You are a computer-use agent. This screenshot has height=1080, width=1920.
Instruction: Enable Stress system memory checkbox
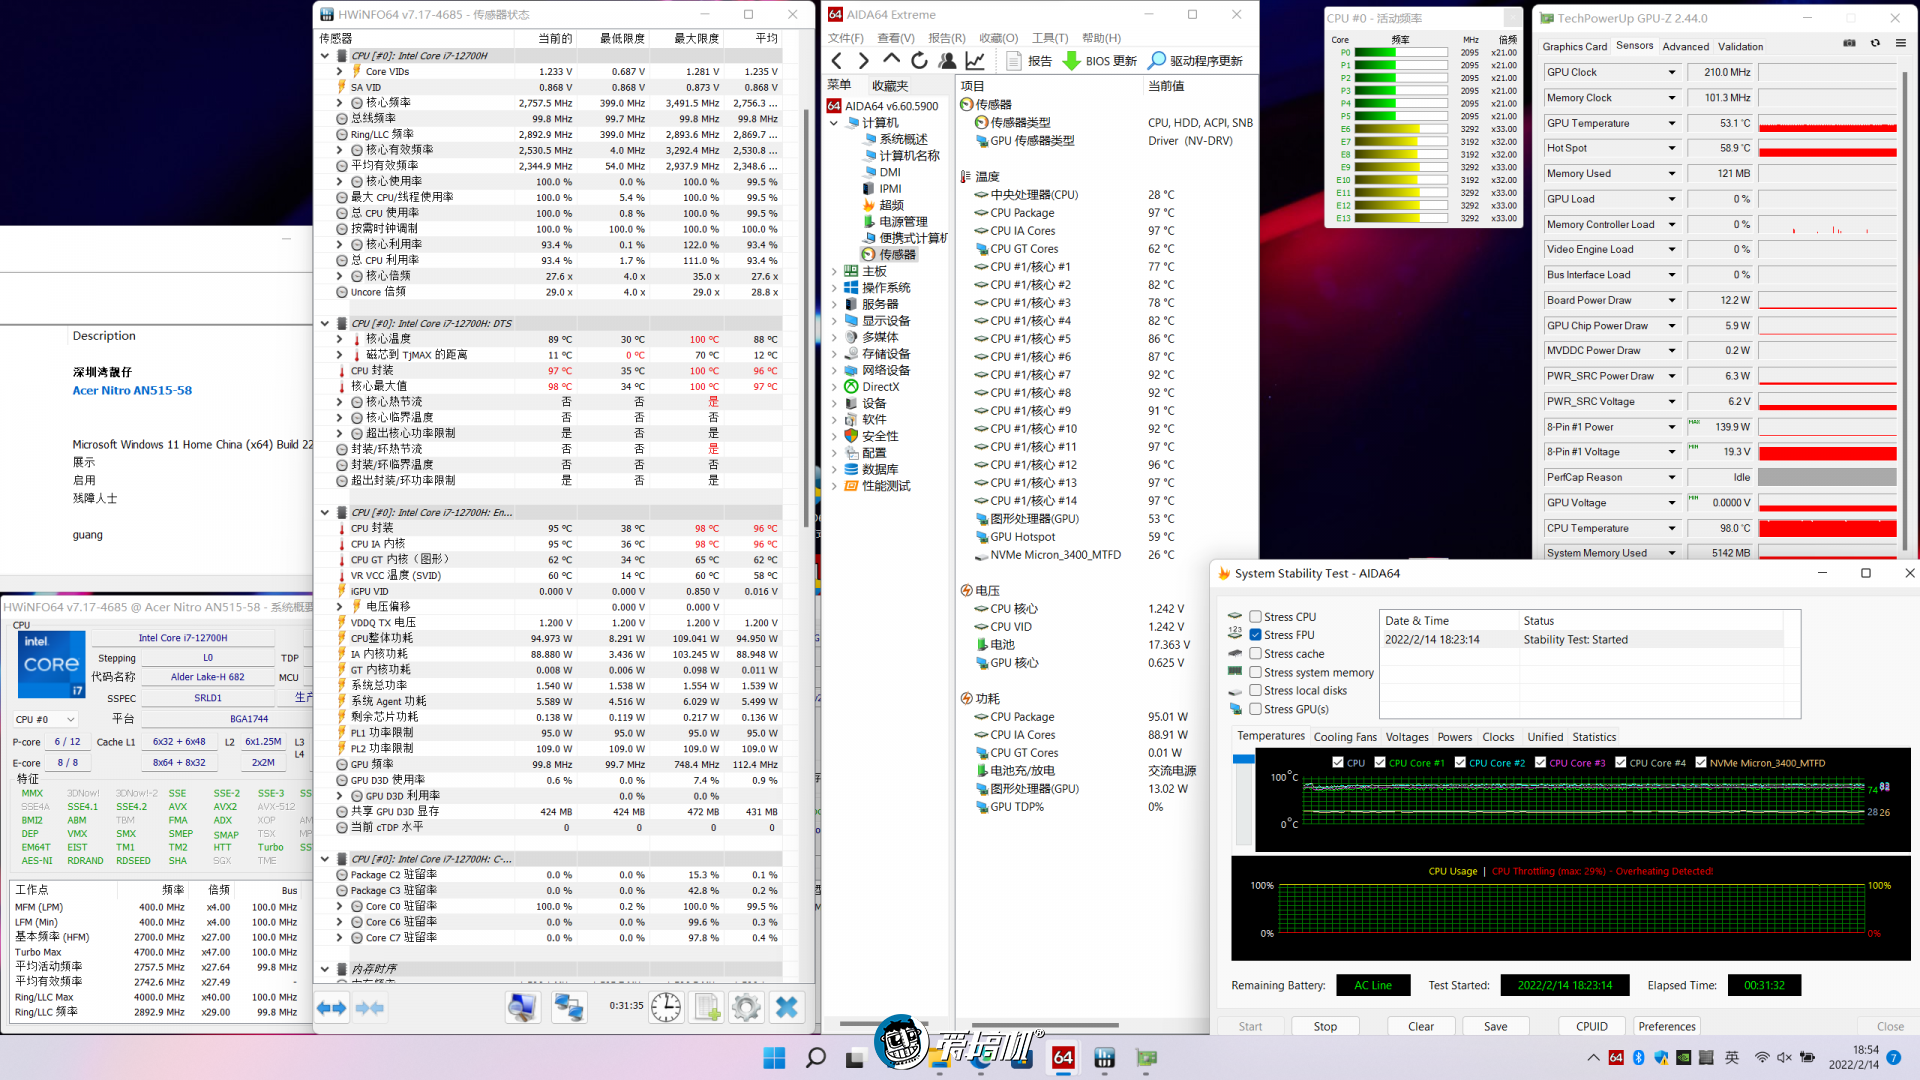(1255, 673)
